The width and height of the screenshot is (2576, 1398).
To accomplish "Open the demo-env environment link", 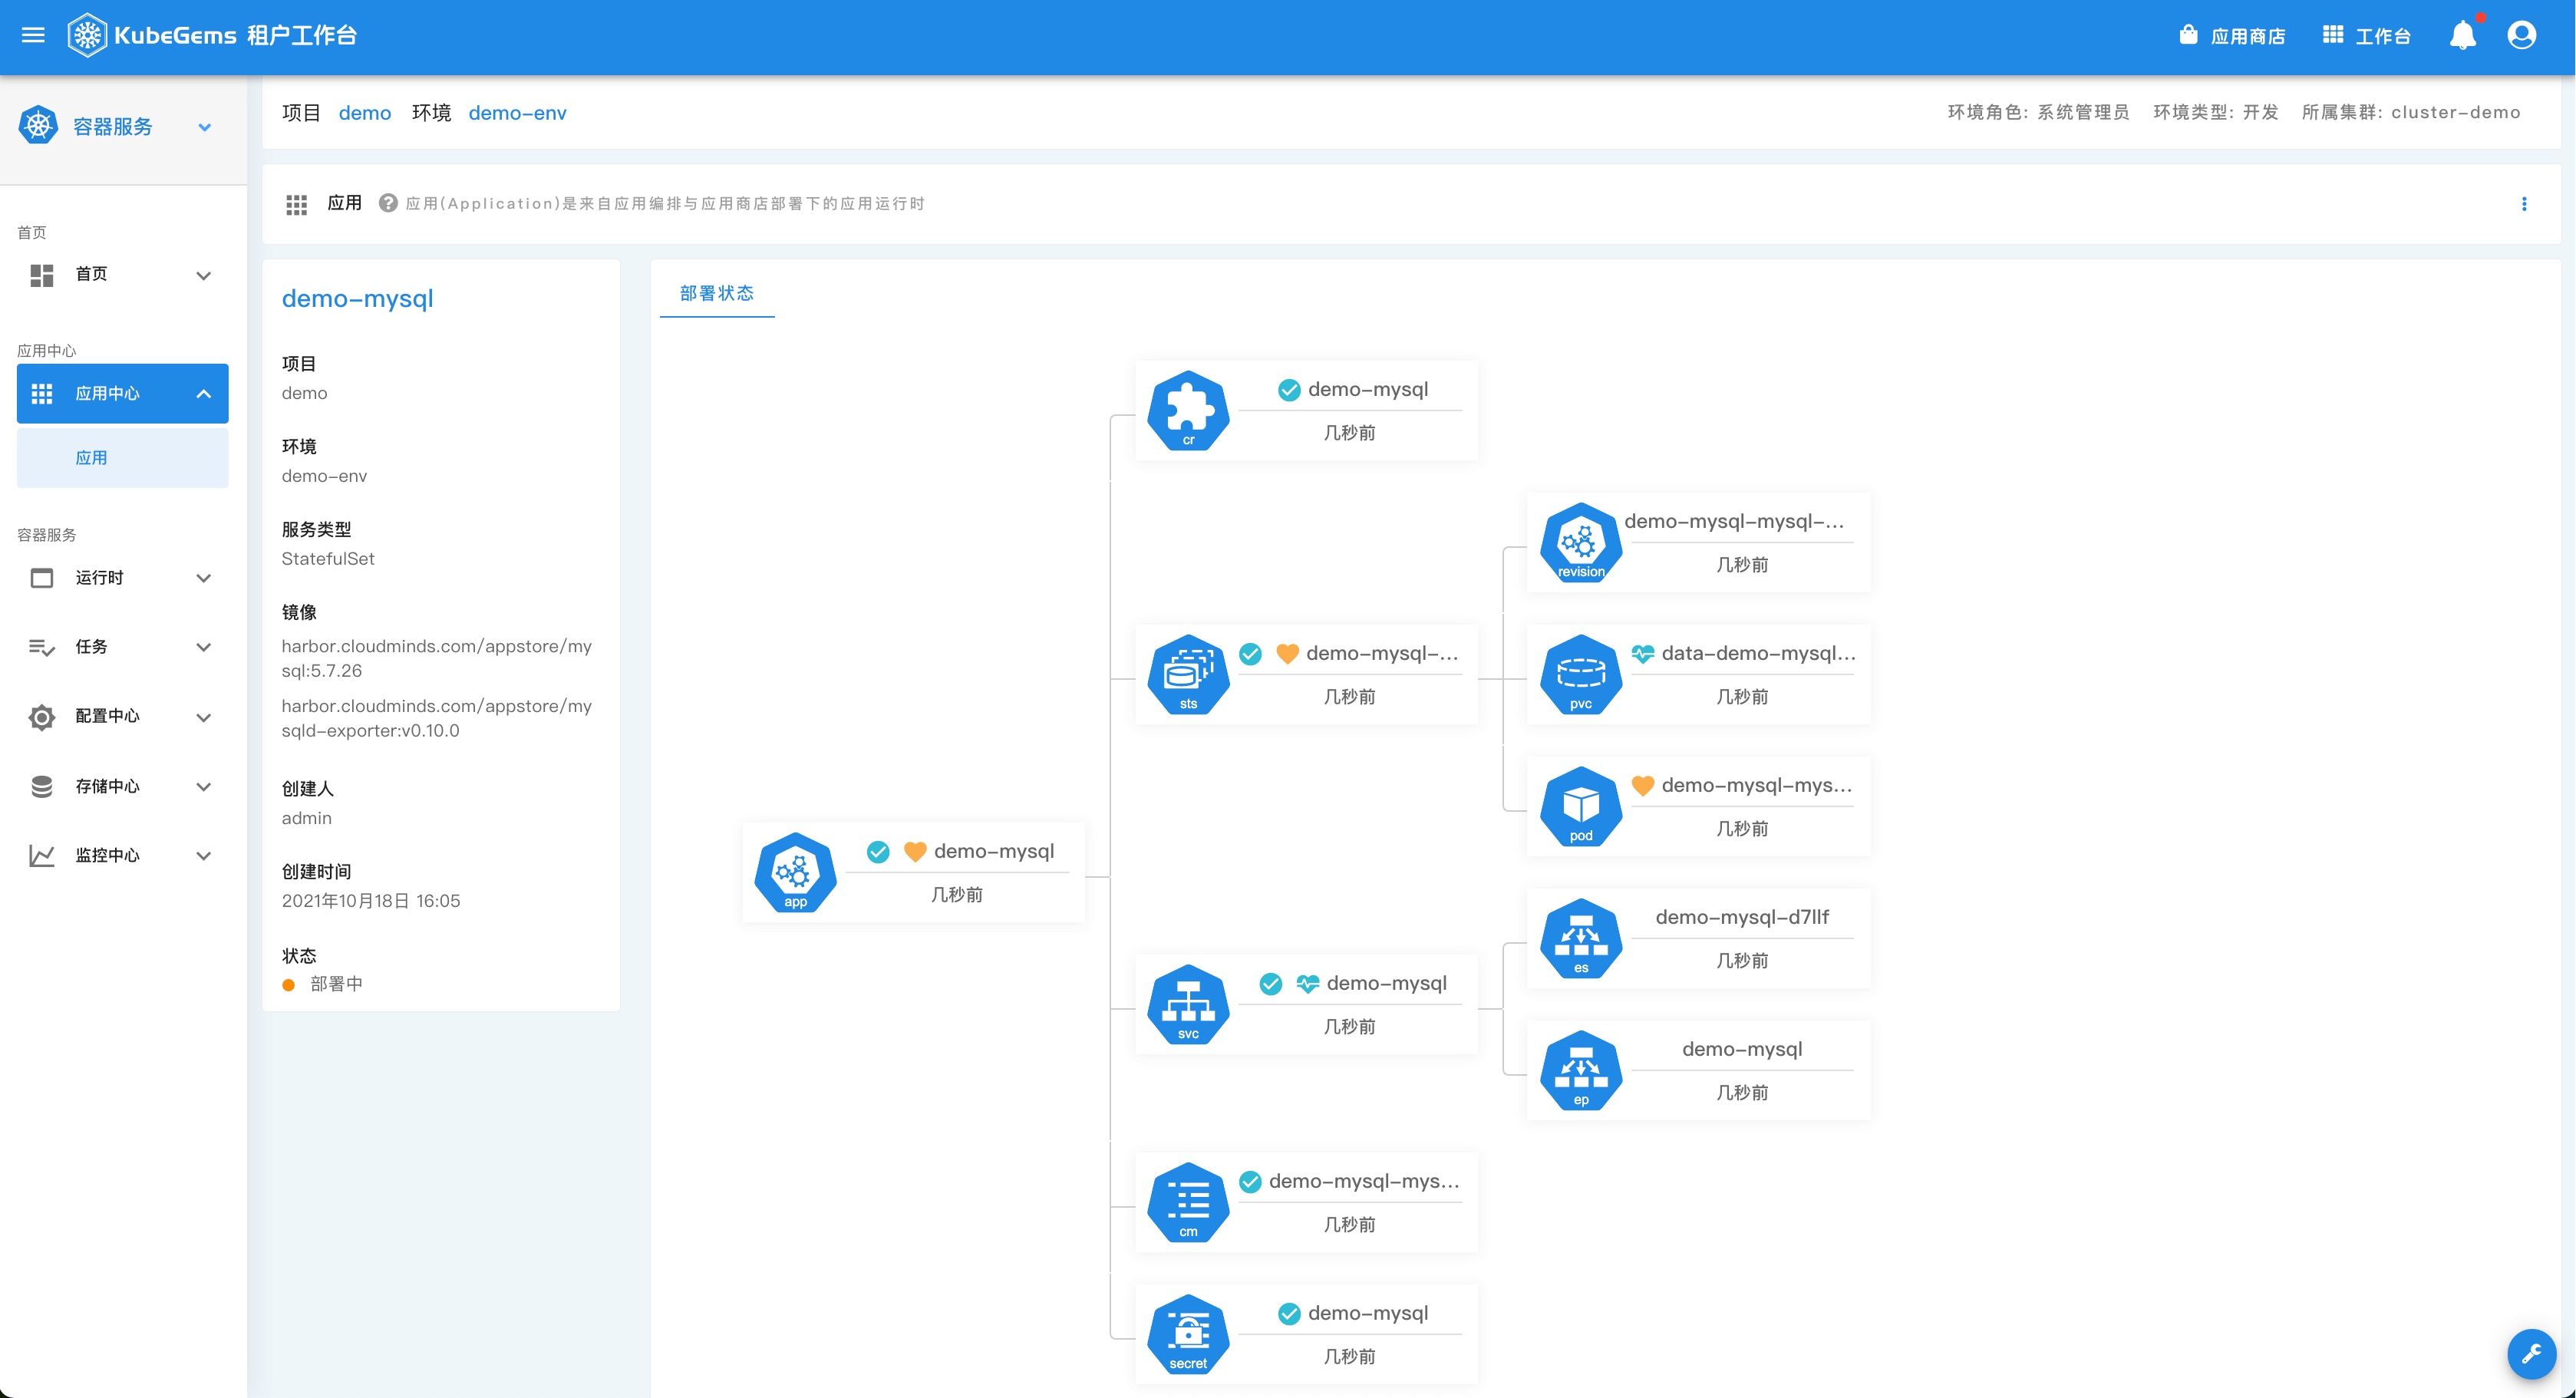I will (x=517, y=113).
